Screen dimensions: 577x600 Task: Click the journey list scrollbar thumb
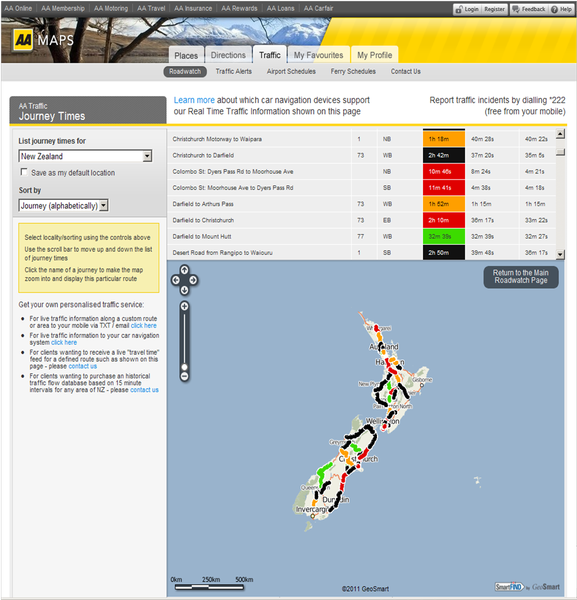coord(560,152)
